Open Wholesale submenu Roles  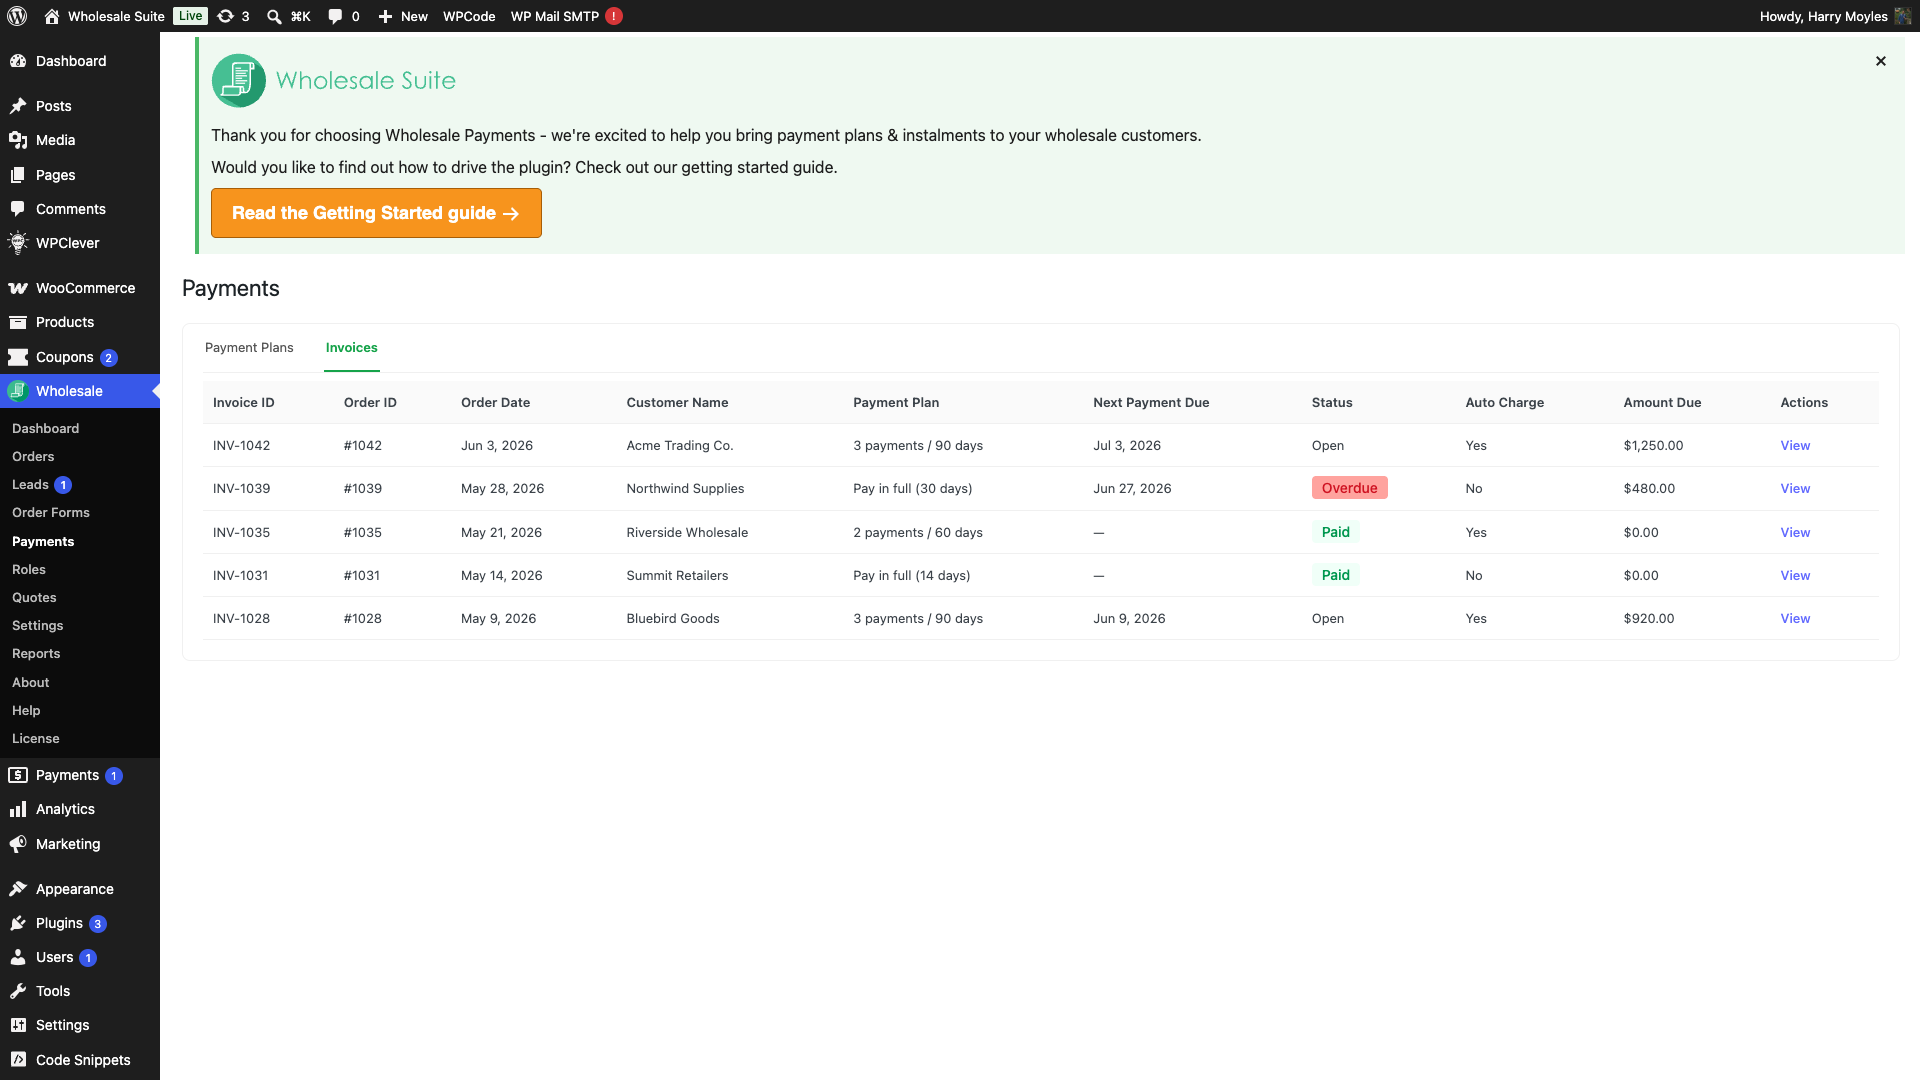29,569
